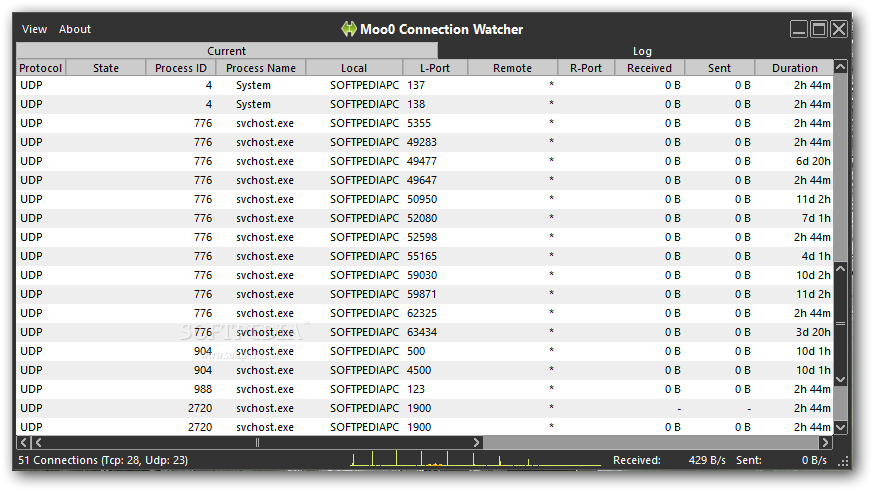Click the vertical scrollbar's bottom down arrow
The width and height of the screenshot is (873, 491).
[x=841, y=428]
